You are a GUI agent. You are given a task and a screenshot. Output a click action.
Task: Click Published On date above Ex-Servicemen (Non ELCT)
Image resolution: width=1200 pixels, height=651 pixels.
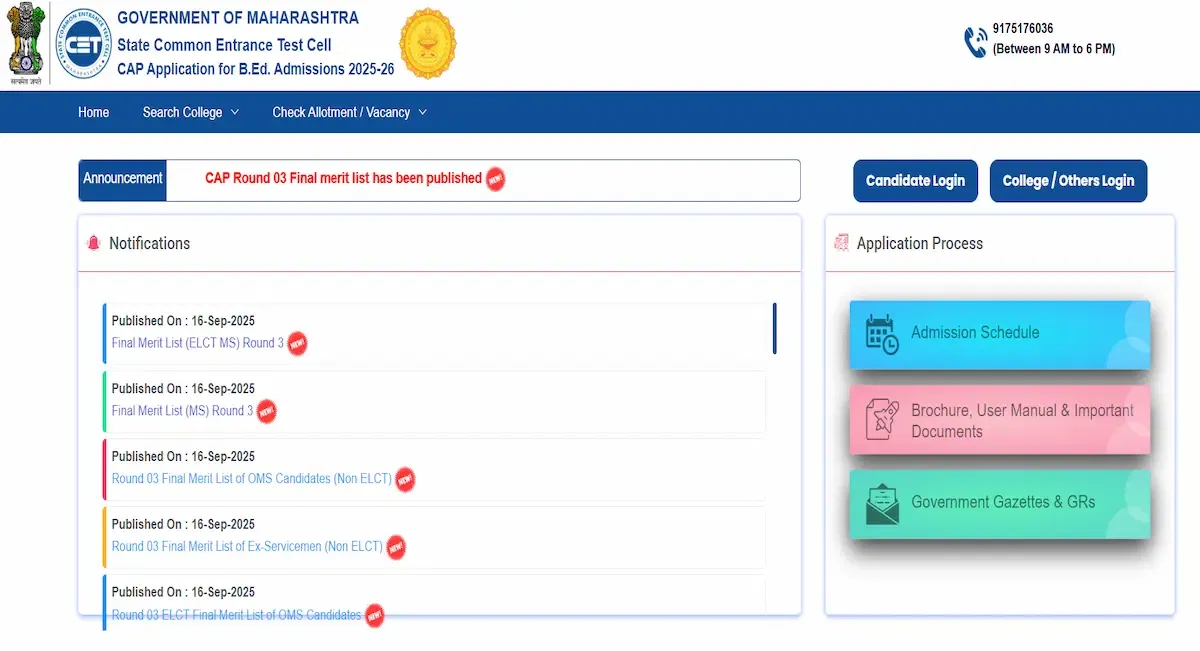coord(183,525)
